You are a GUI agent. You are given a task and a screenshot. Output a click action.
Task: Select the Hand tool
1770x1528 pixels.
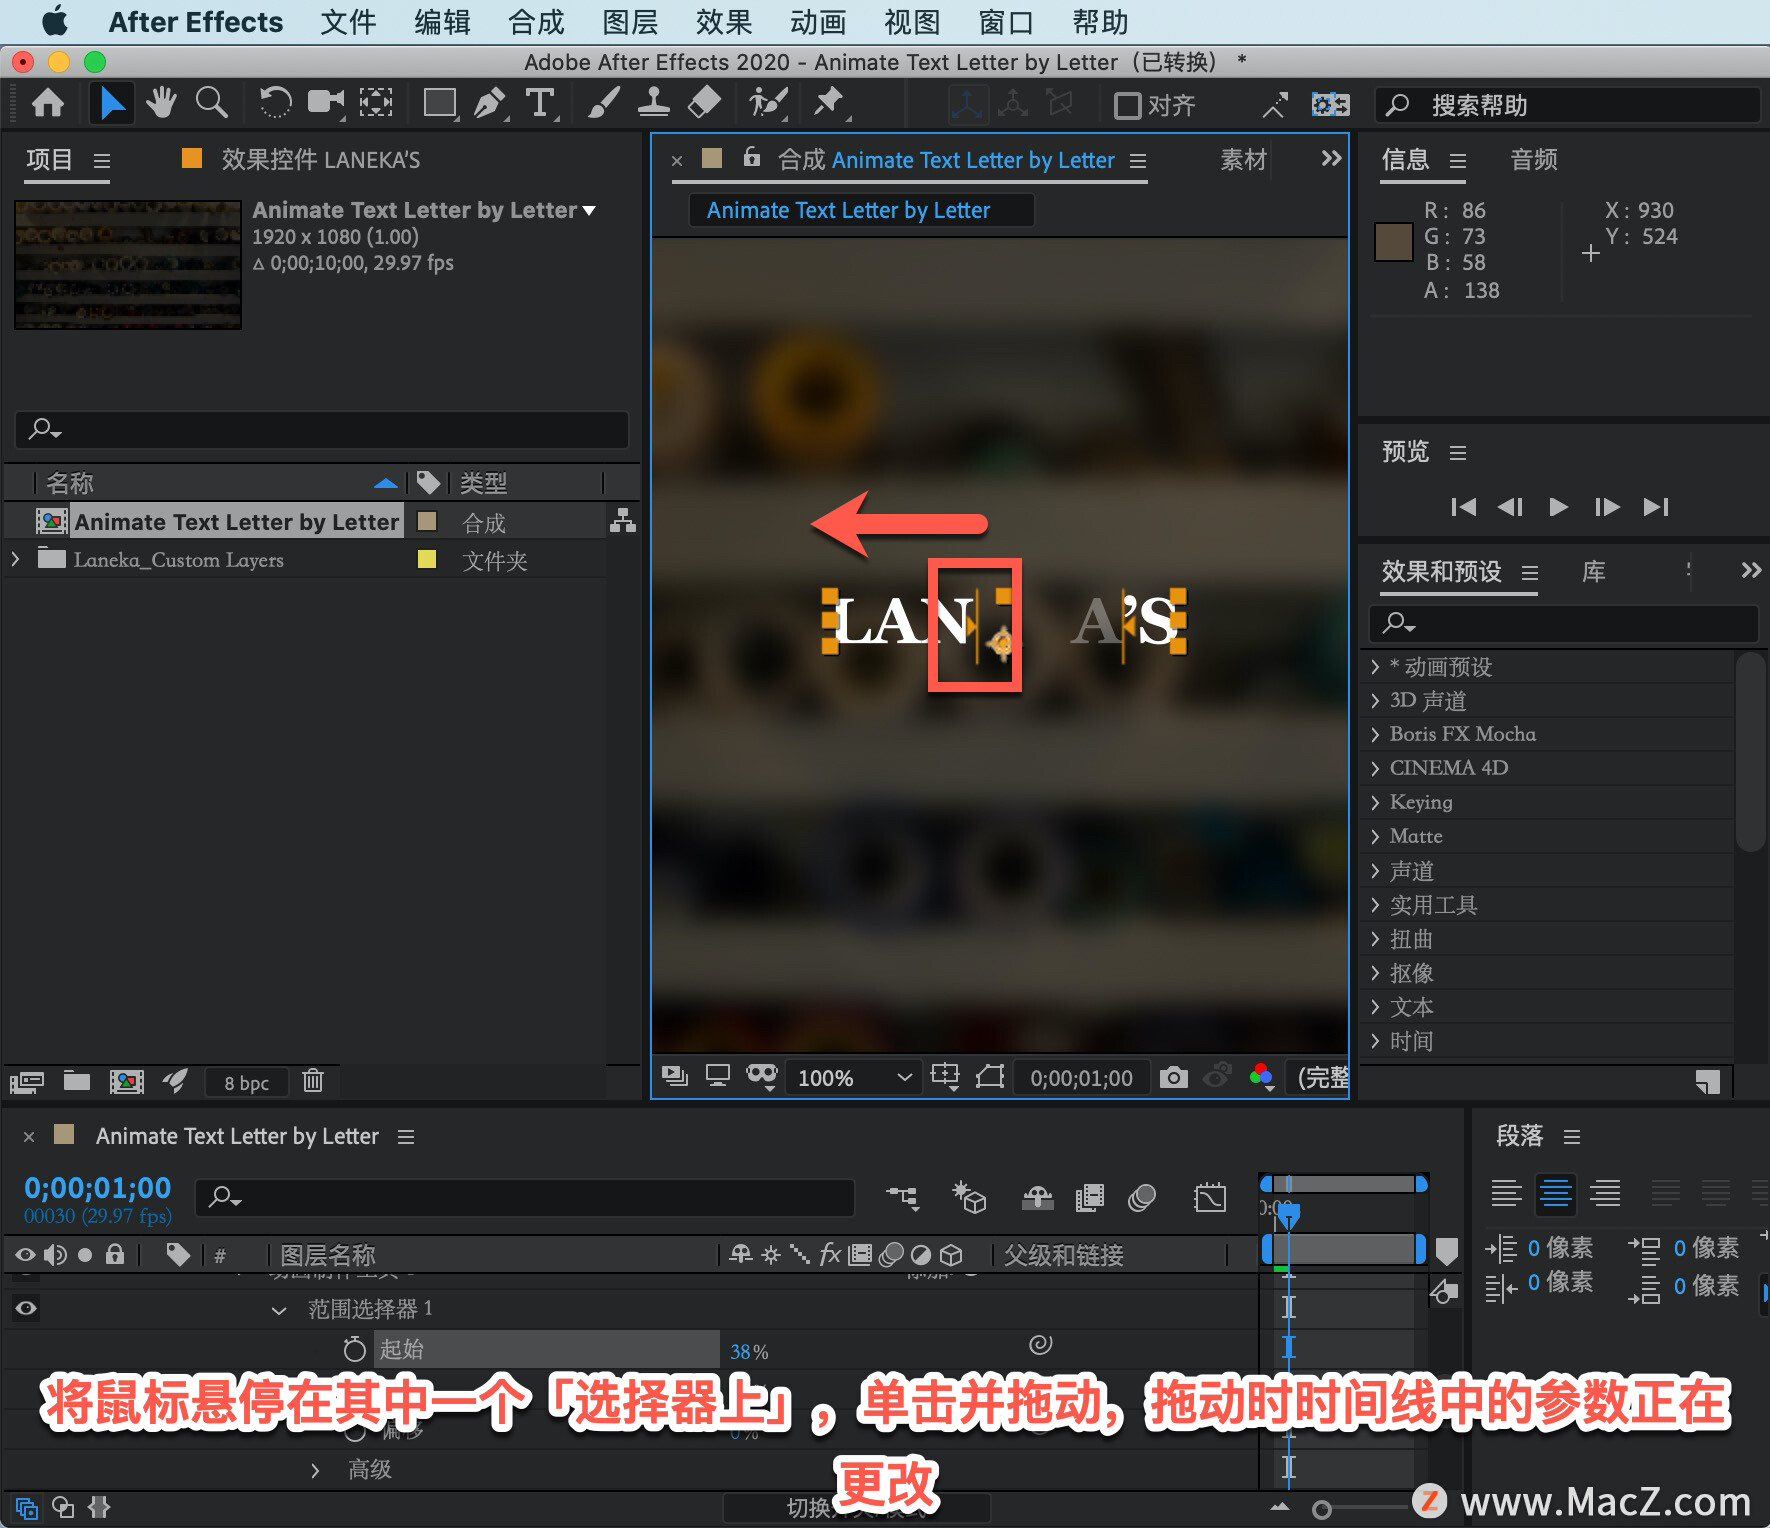click(160, 103)
